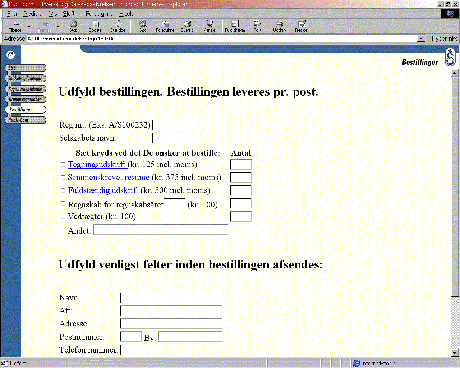Viewport: 460px width, 368px height.
Task: Open the Foretrukne menu in the menu bar
Action: pyautogui.click(x=99, y=14)
